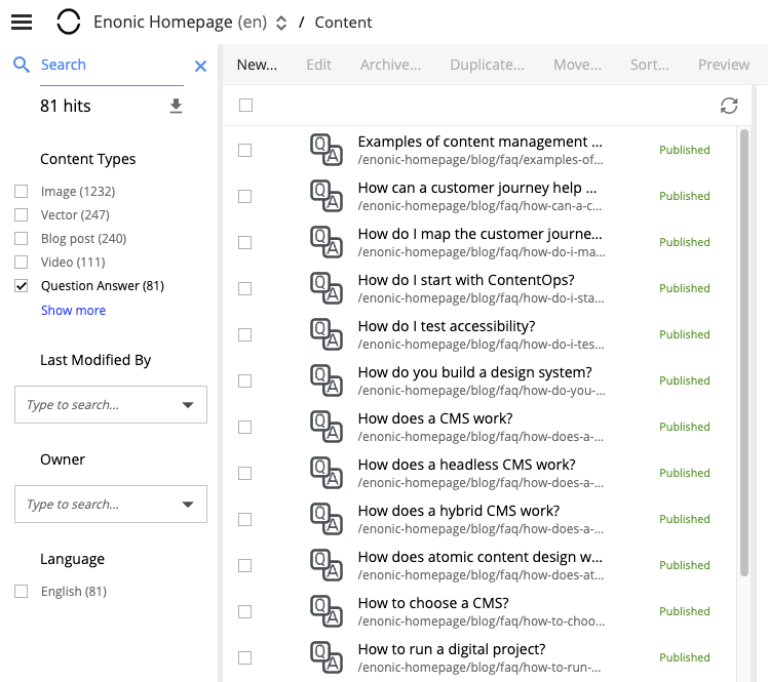Click Q&A icon for 'How does atomic content design'

pos(326,565)
